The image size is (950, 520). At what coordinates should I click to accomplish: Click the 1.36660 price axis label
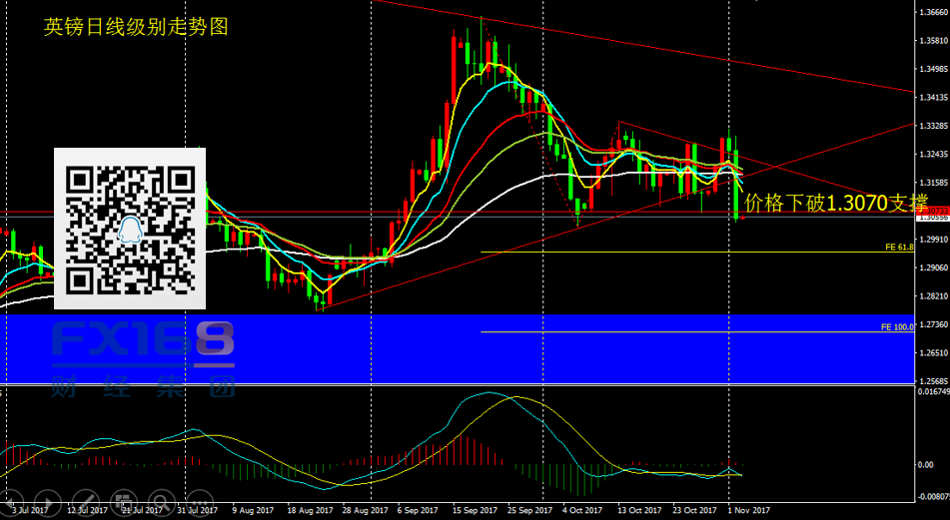pyautogui.click(x=932, y=12)
